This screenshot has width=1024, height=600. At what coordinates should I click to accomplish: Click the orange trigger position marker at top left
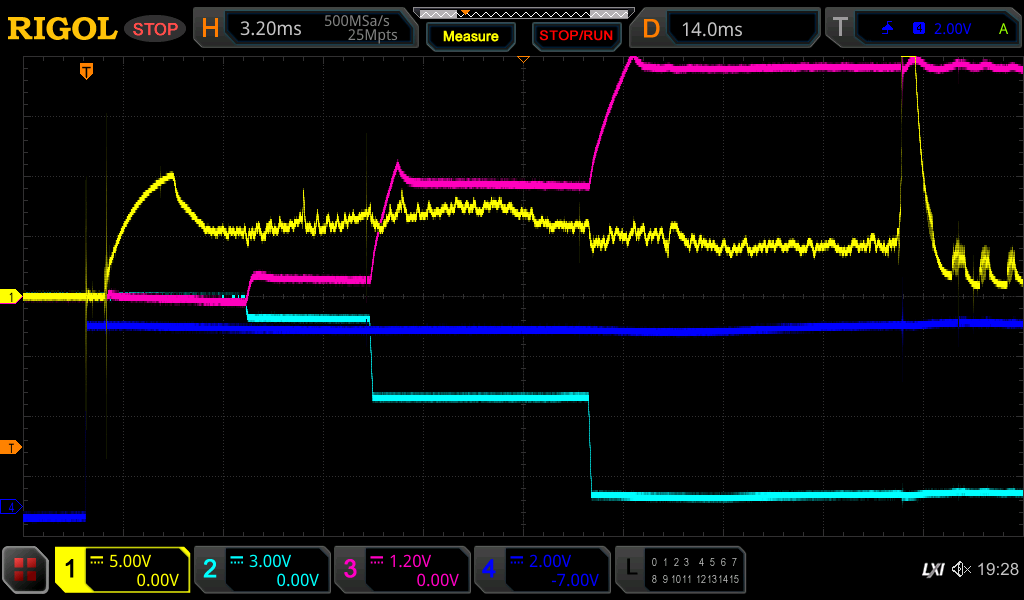pyautogui.click(x=87, y=71)
